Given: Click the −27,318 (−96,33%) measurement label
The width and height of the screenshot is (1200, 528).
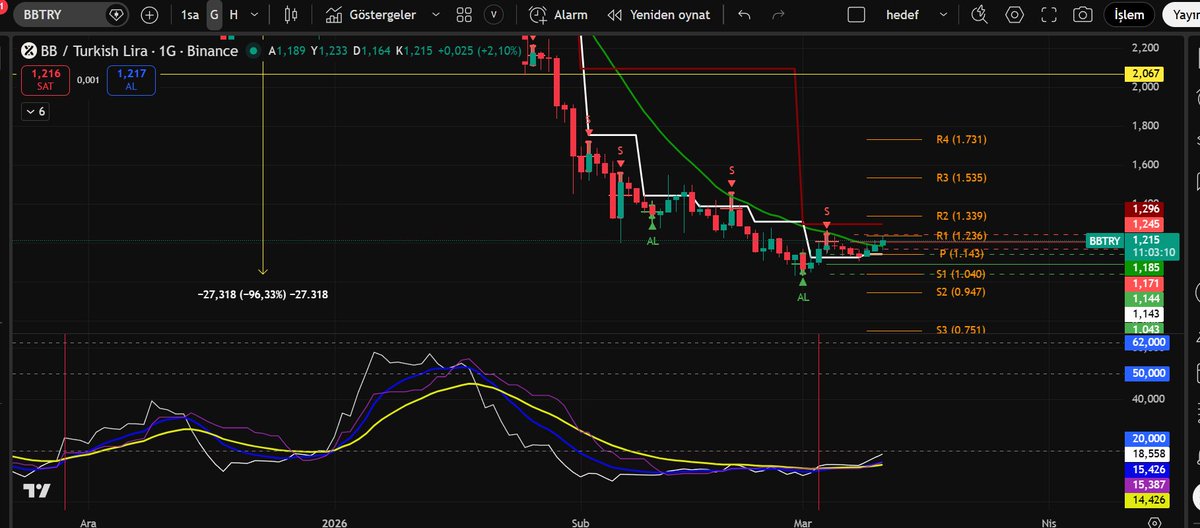Looking at the screenshot, I should (x=263, y=294).
